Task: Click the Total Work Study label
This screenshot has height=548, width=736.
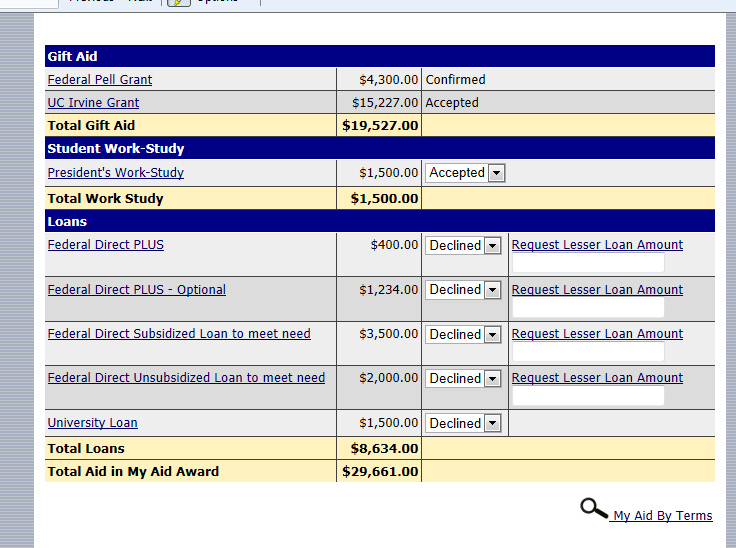Action: tap(105, 199)
